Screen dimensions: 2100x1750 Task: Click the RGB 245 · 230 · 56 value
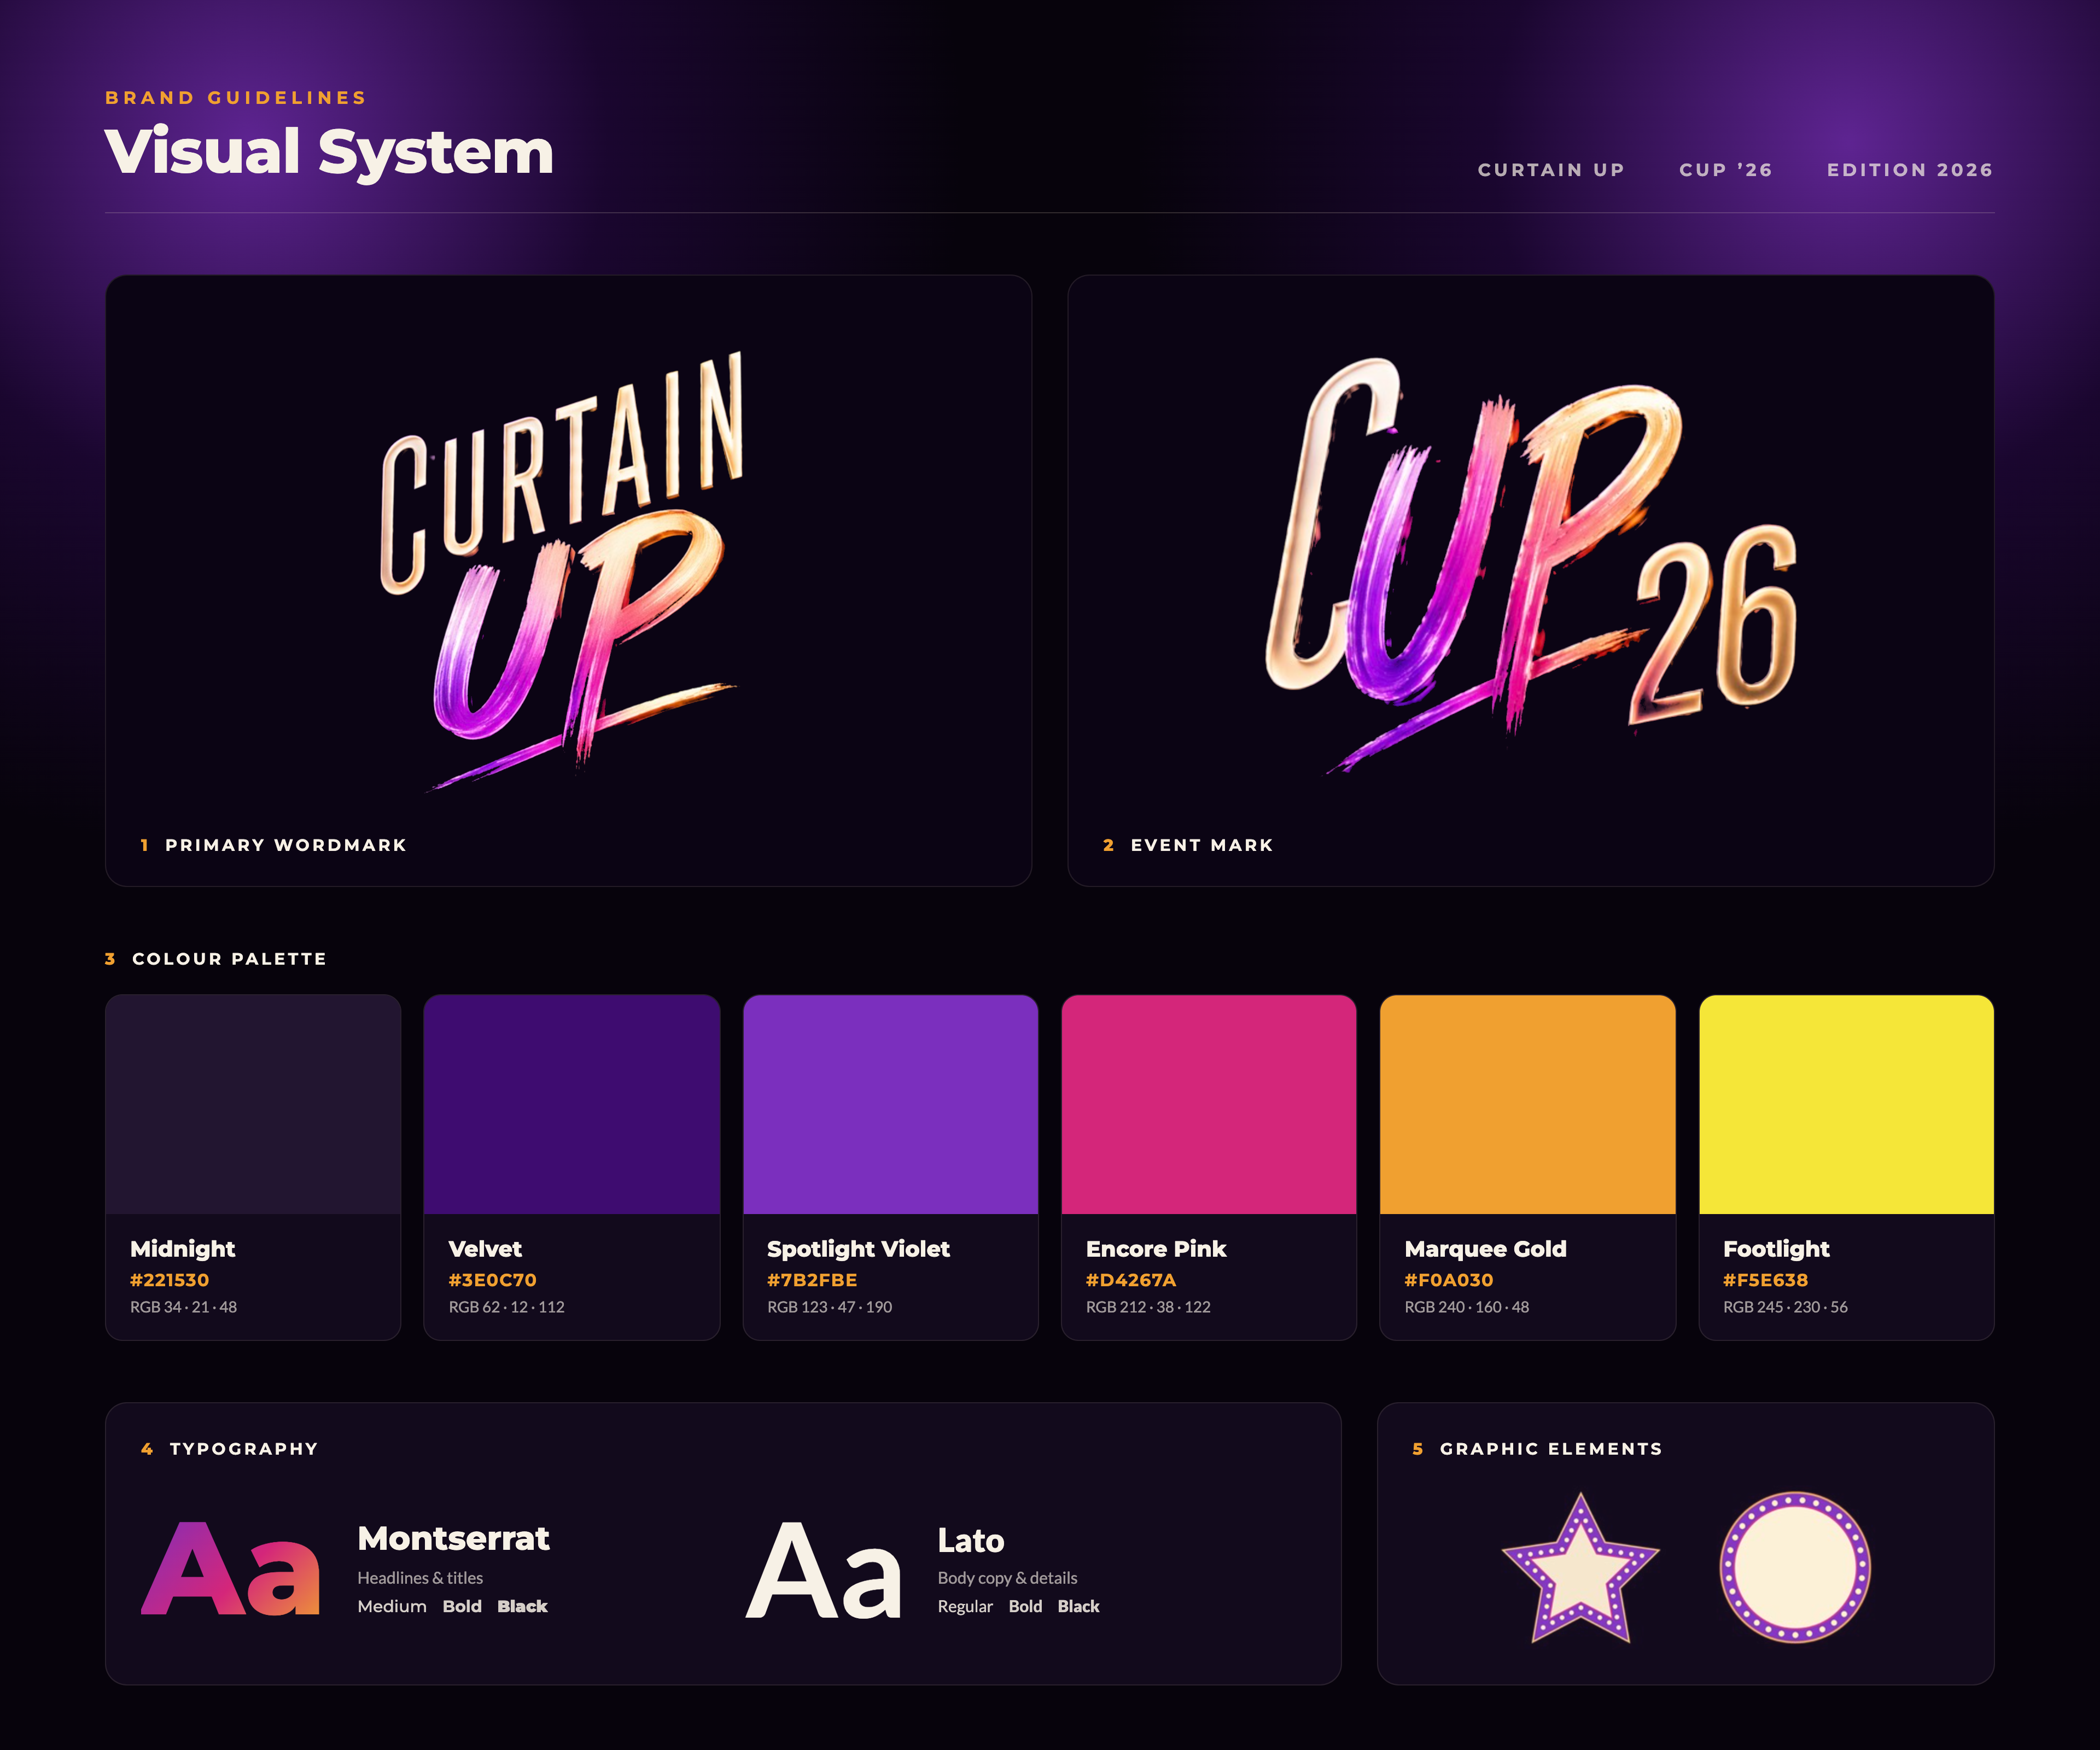point(1785,1307)
